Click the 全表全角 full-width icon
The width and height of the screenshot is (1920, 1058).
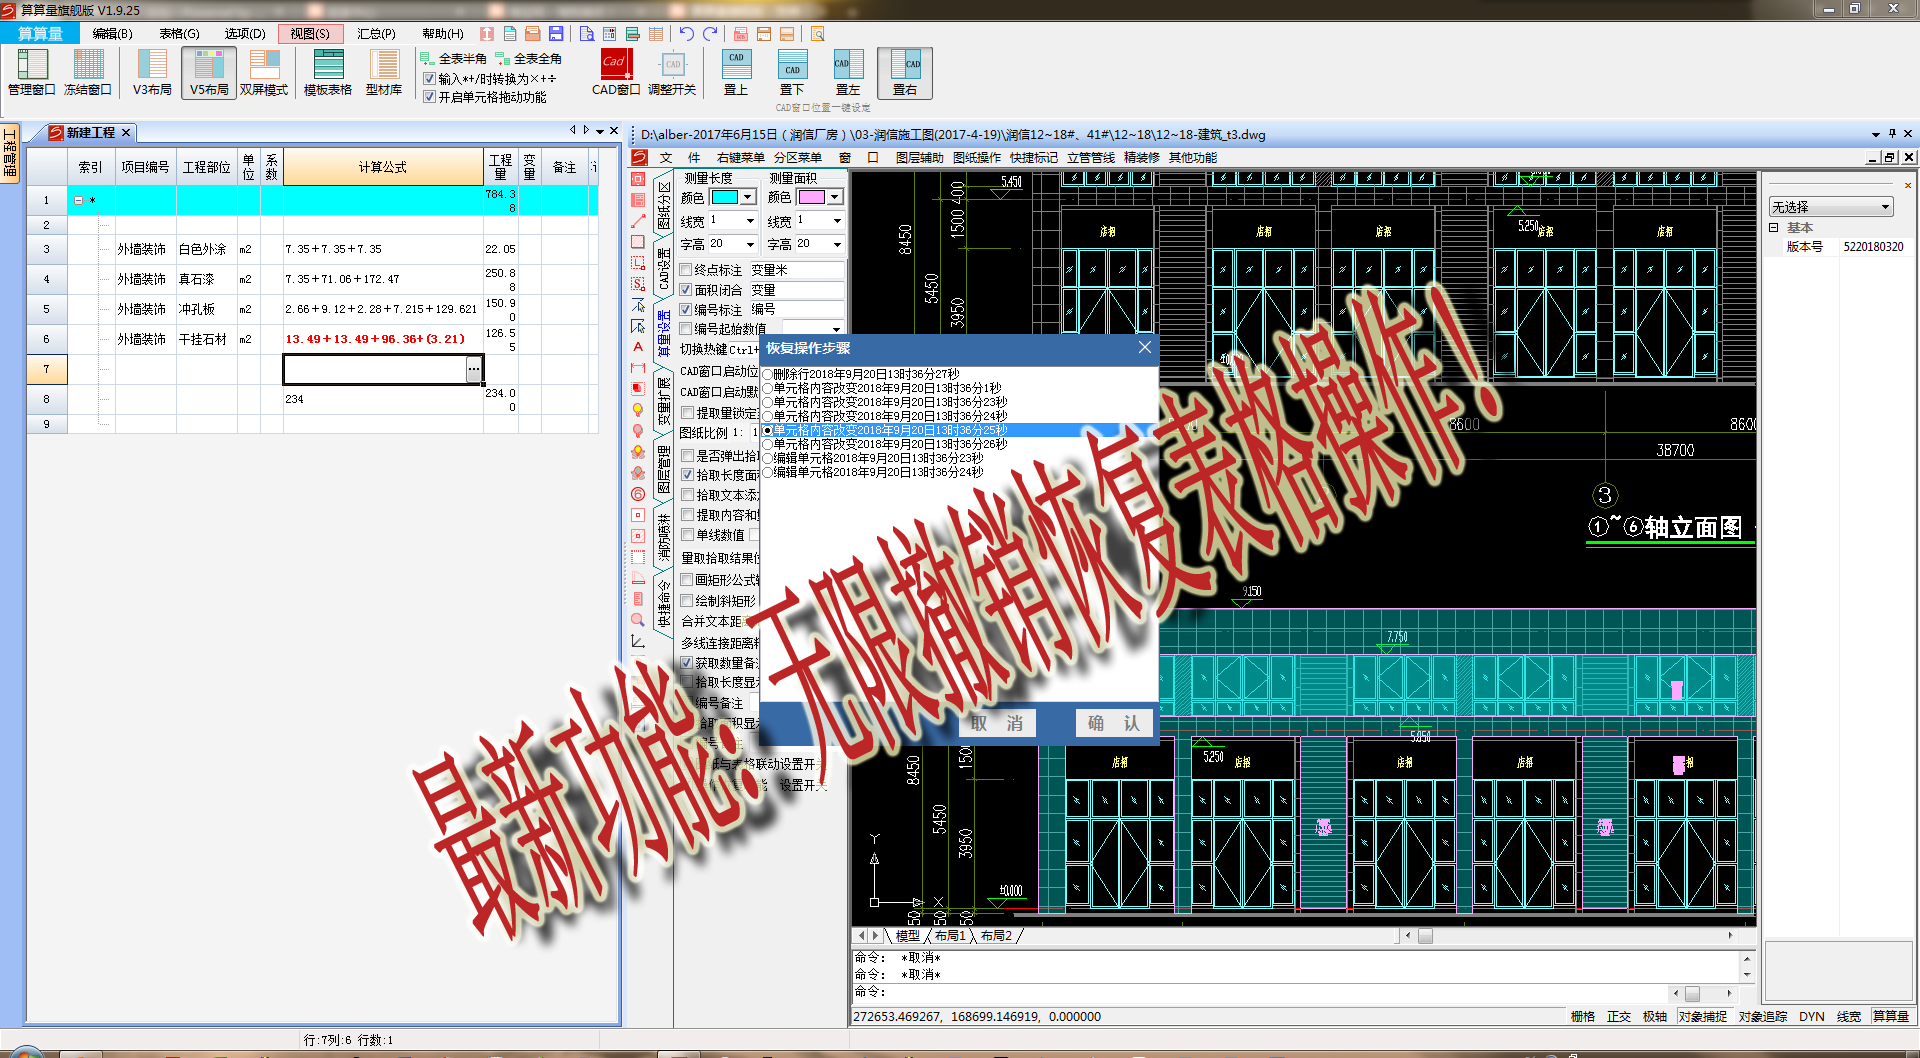click(528, 59)
